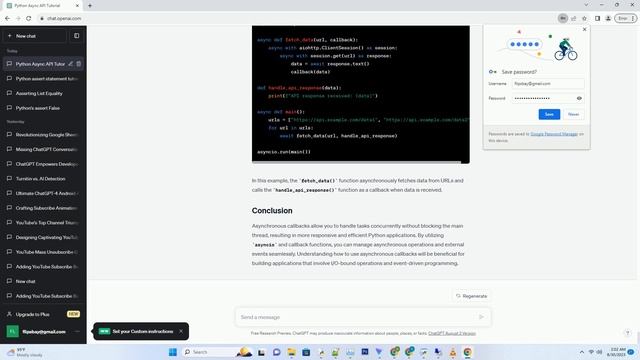Open YouTube's Top Channel chat
Image resolution: width=640 pixels, height=360 pixels.
43,223
